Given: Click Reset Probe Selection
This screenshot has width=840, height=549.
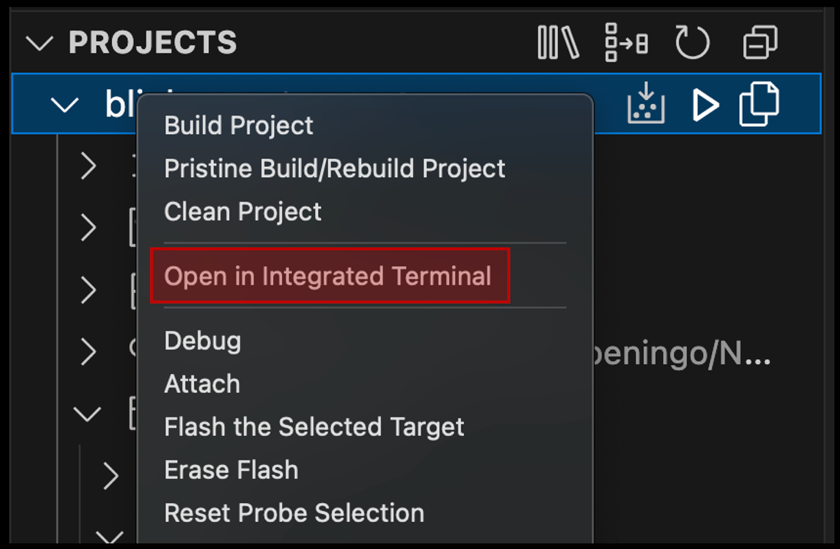Looking at the screenshot, I should [x=294, y=512].
